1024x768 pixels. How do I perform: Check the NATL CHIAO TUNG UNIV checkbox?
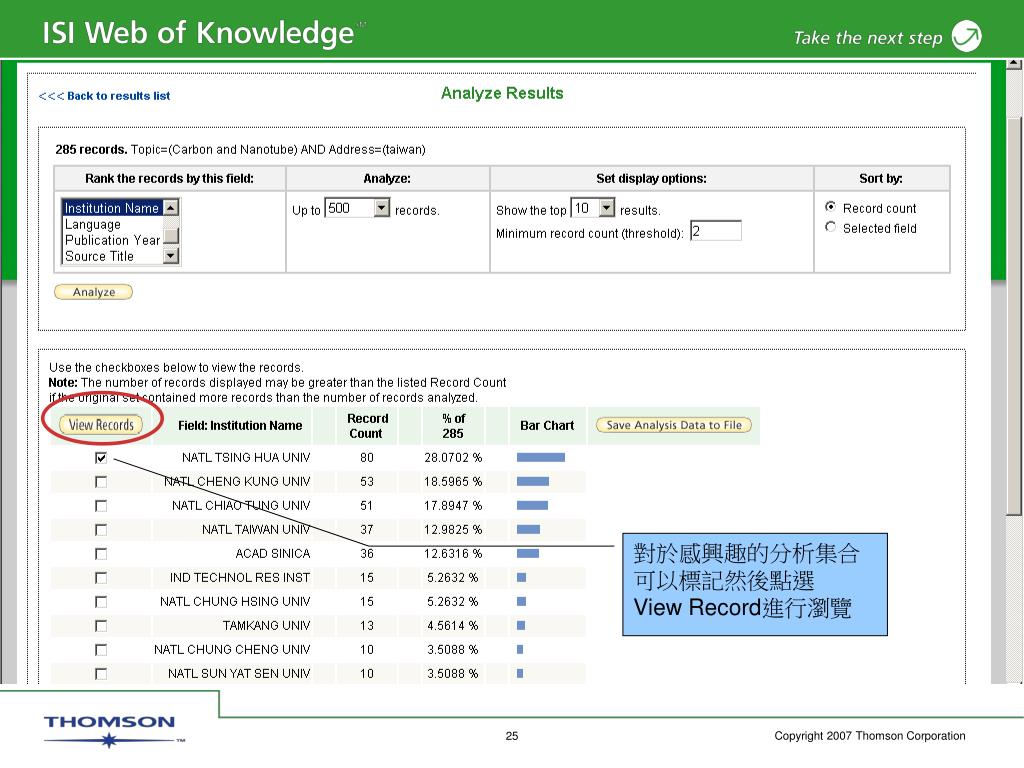[x=101, y=506]
